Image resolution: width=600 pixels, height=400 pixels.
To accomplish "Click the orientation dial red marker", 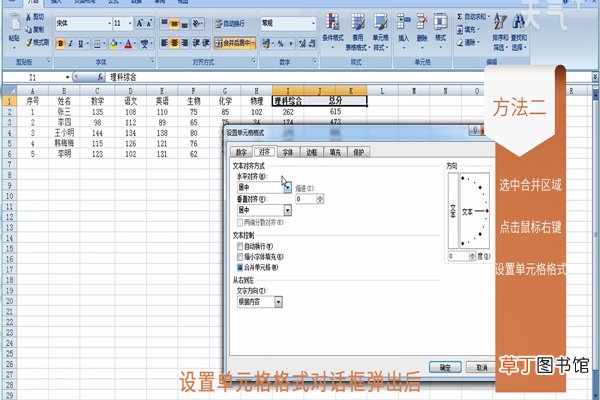I will [487, 211].
